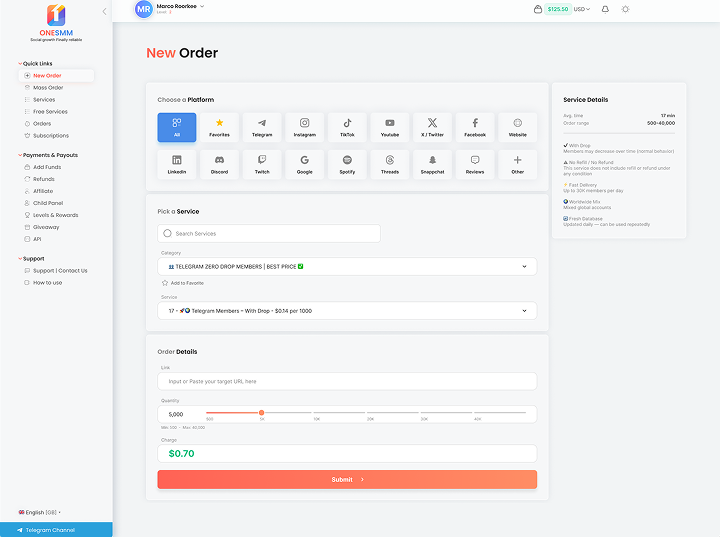
Task: Open the Affiliate sidebar item
Action: (x=39, y=191)
